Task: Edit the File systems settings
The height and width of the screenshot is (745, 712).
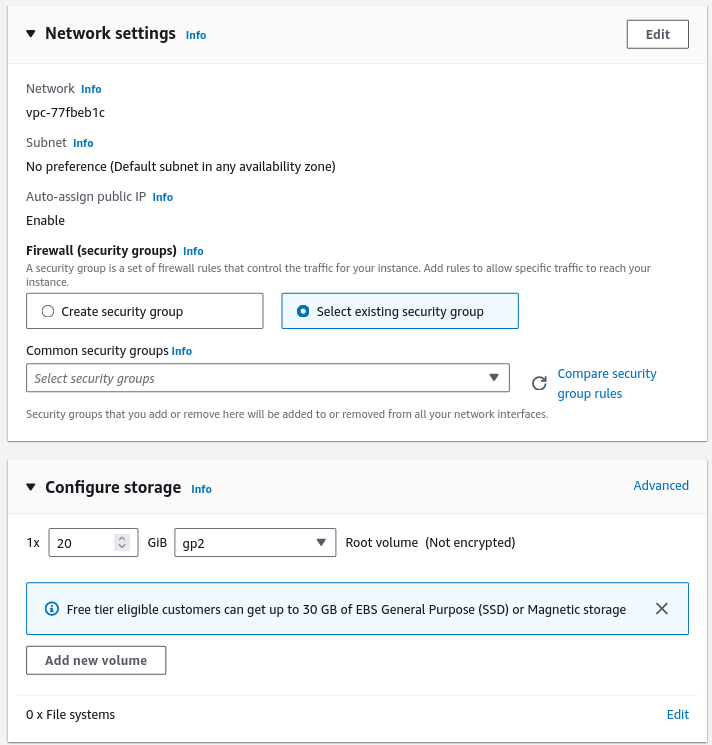Action: coord(677,714)
